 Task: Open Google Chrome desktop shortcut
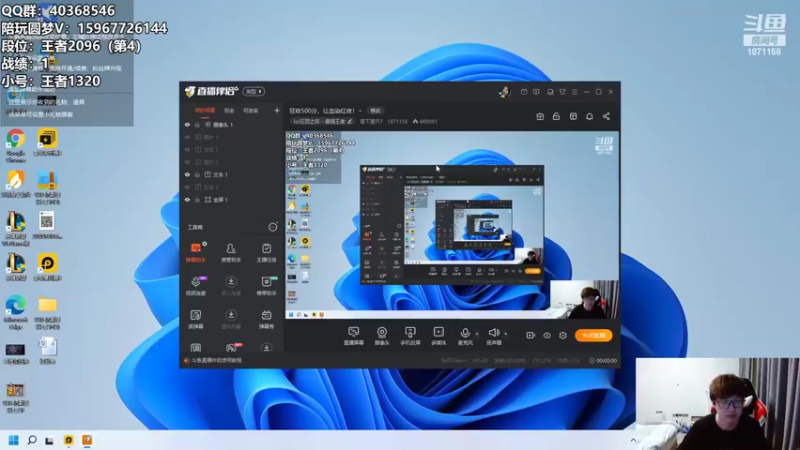(16, 145)
